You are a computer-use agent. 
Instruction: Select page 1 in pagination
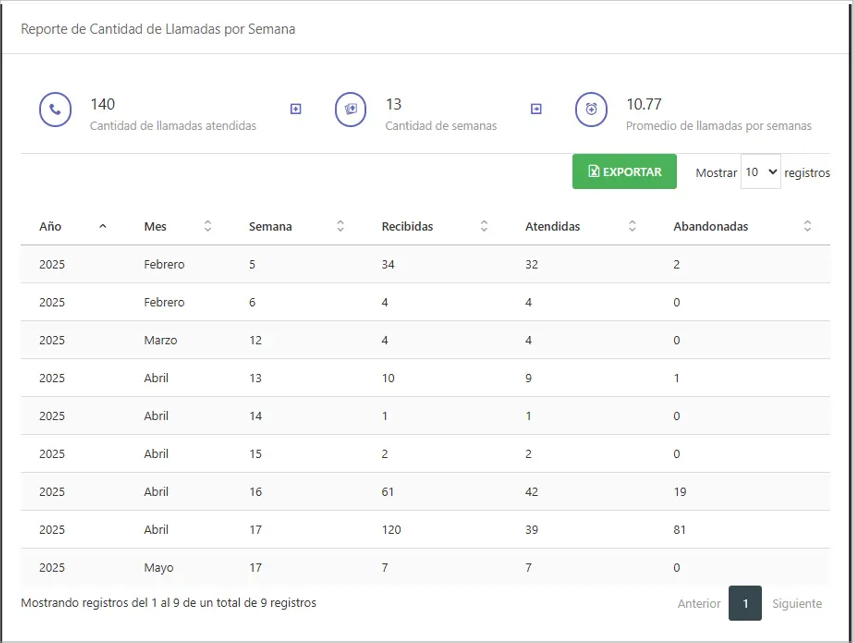coord(745,603)
